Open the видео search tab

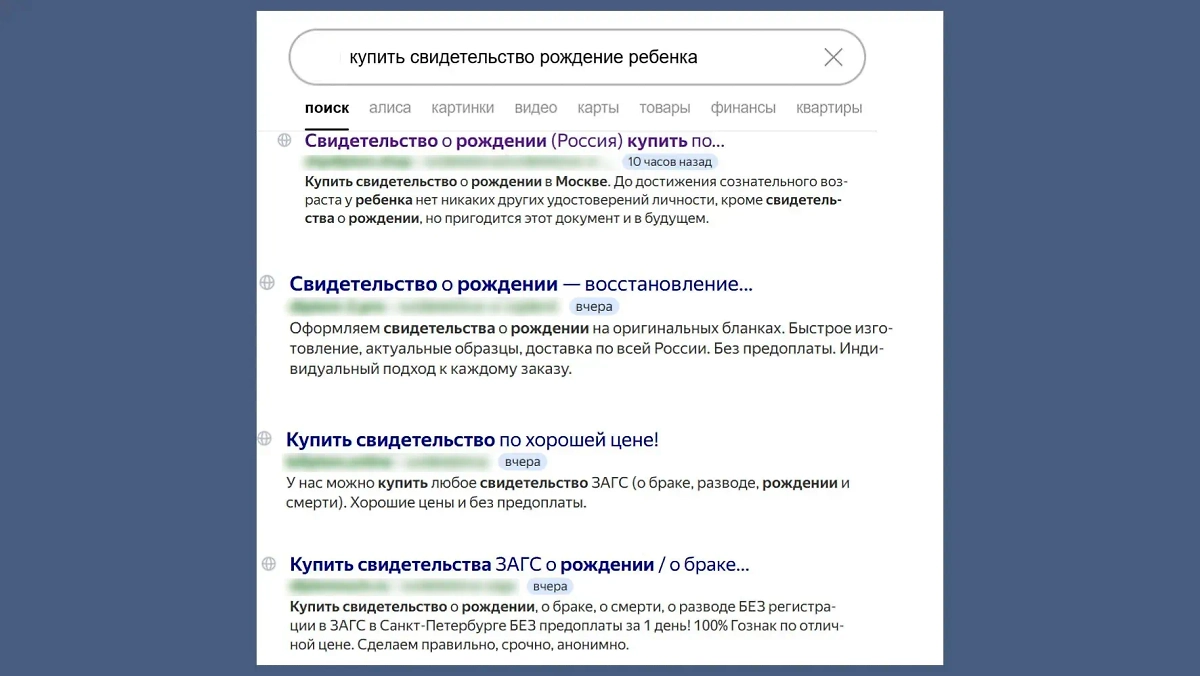(535, 108)
